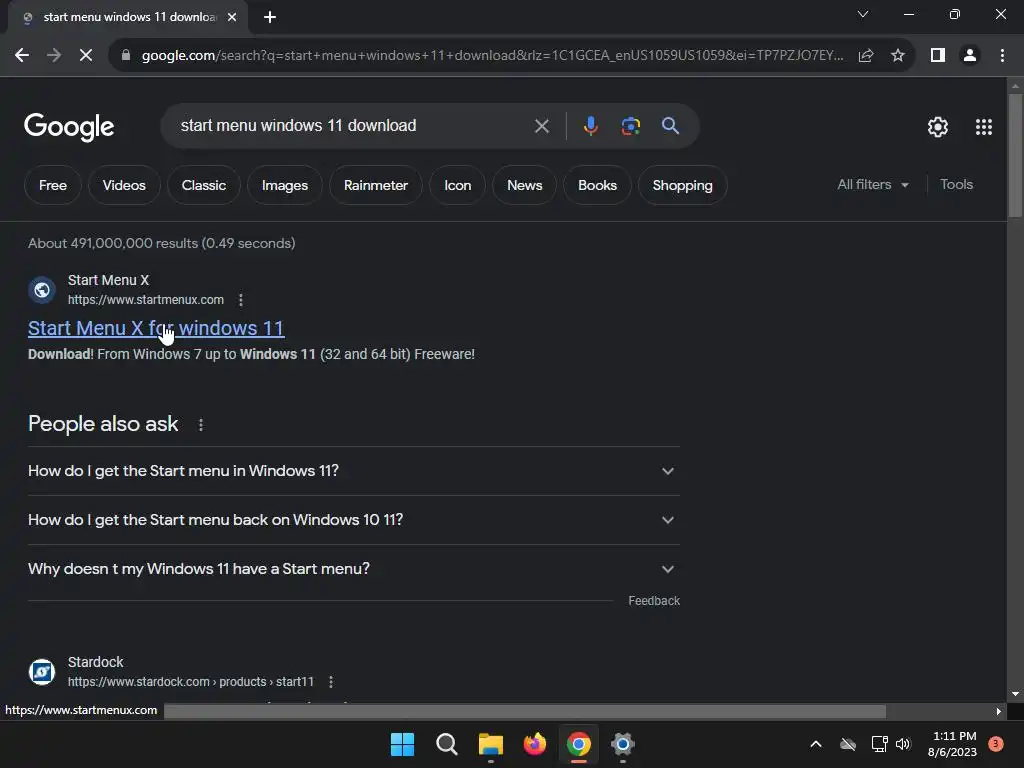Click the 'About 491,000,000 results' text
Viewport: 1024px width, 768px height.
[x=161, y=244]
